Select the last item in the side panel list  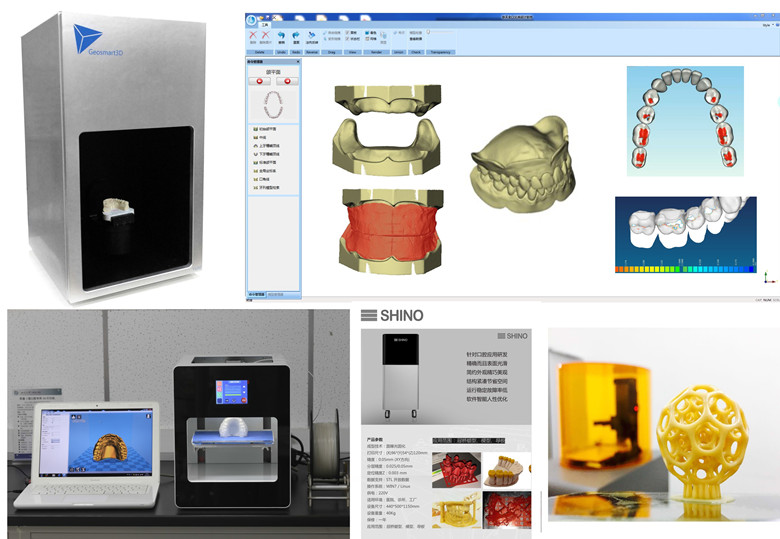[x=264, y=187]
